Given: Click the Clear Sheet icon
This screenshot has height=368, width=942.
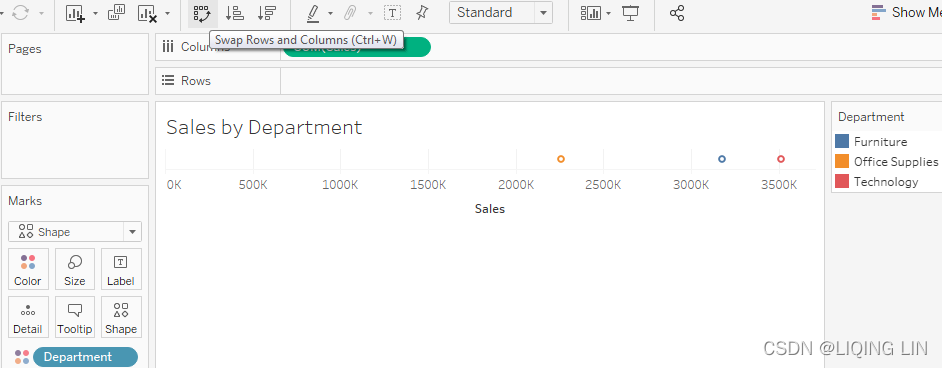Looking at the screenshot, I should [148, 13].
